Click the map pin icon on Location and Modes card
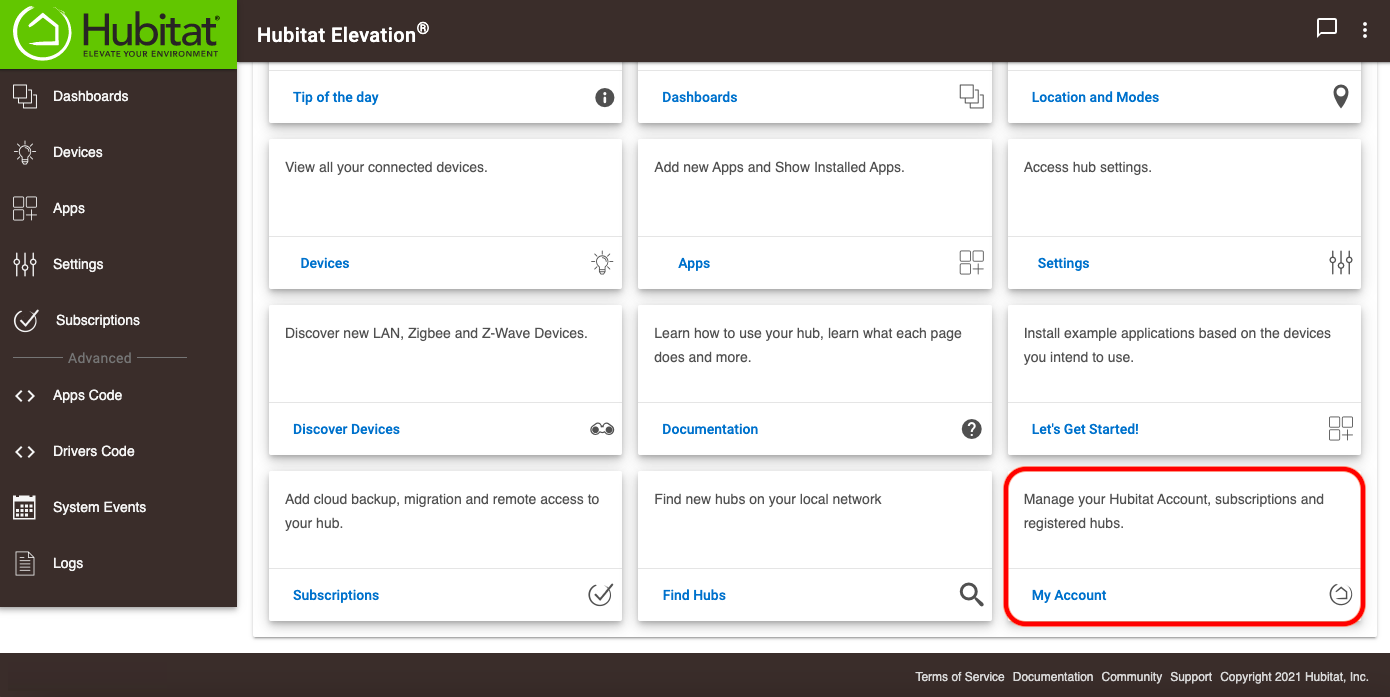This screenshot has width=1390, height=697. point(1341,97)
